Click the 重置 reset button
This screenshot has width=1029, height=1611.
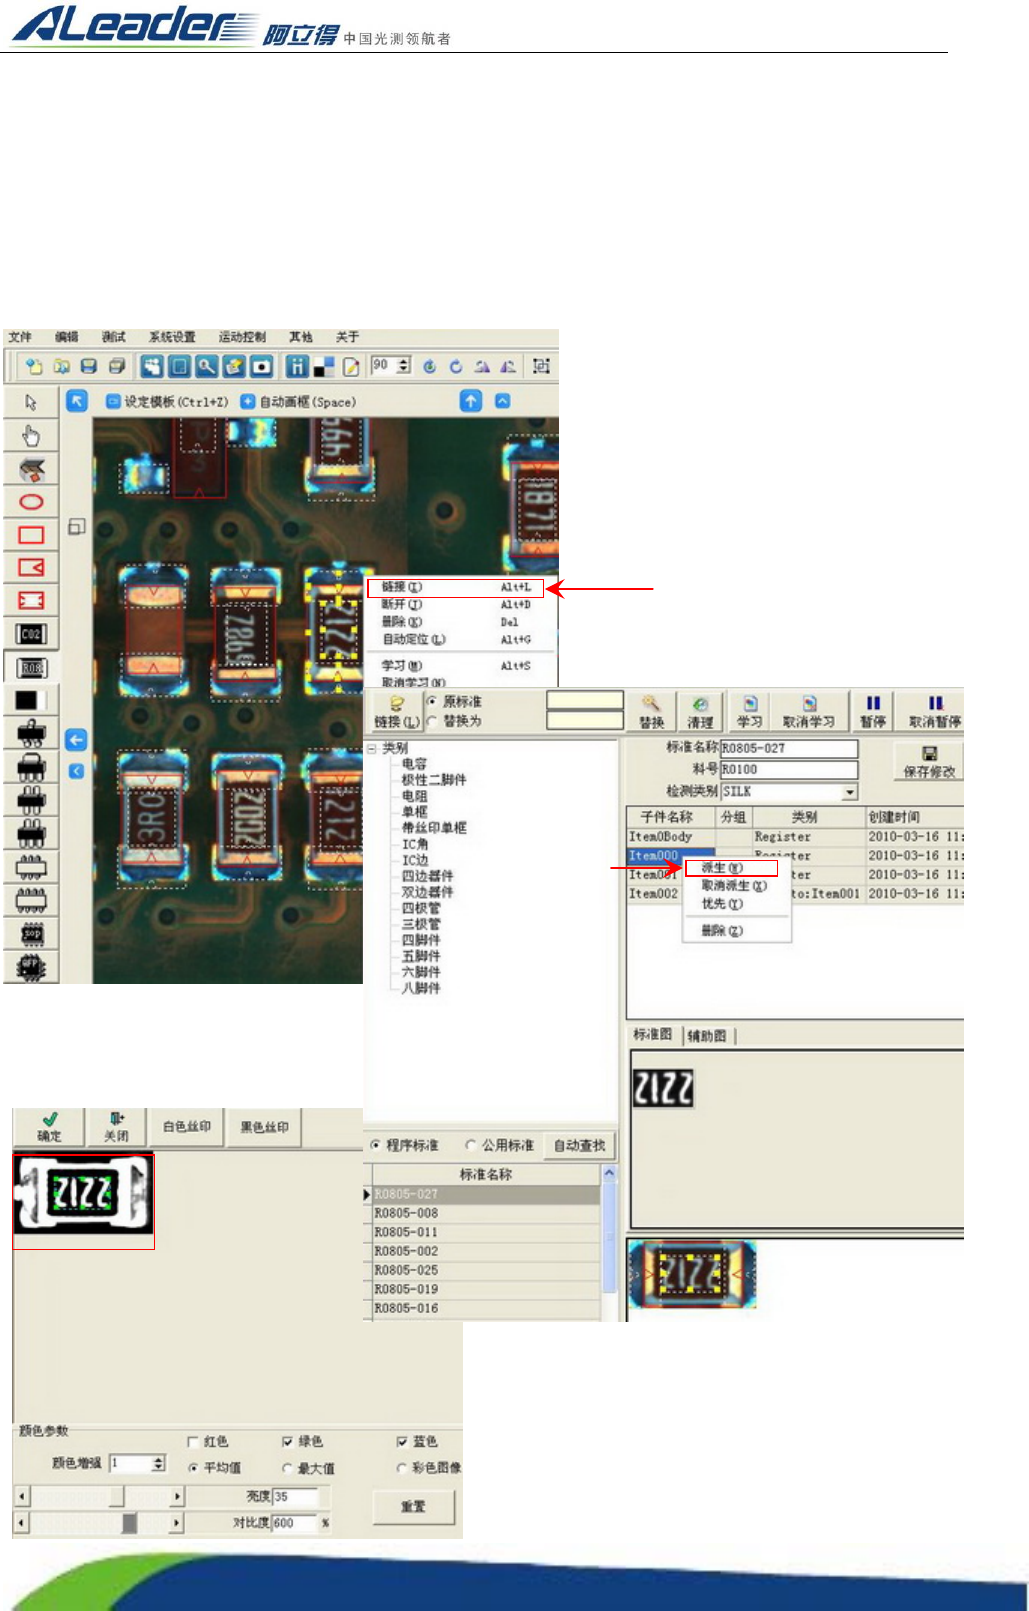tap(413, 1507)
